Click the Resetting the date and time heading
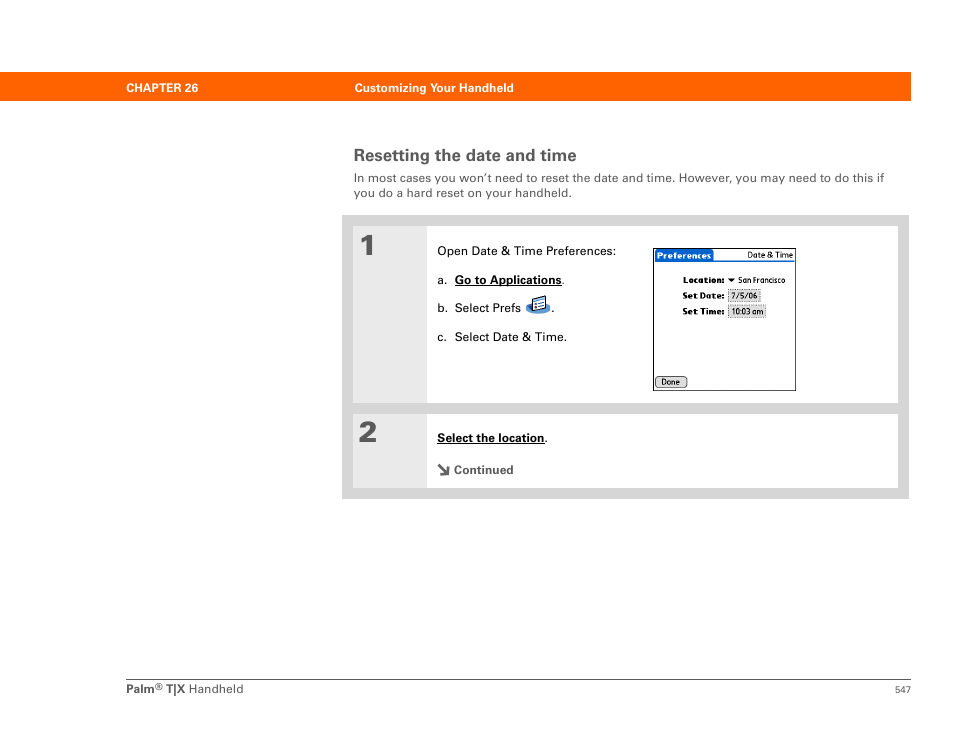Screen dimensions: 954x738 (x=465, y=155)
